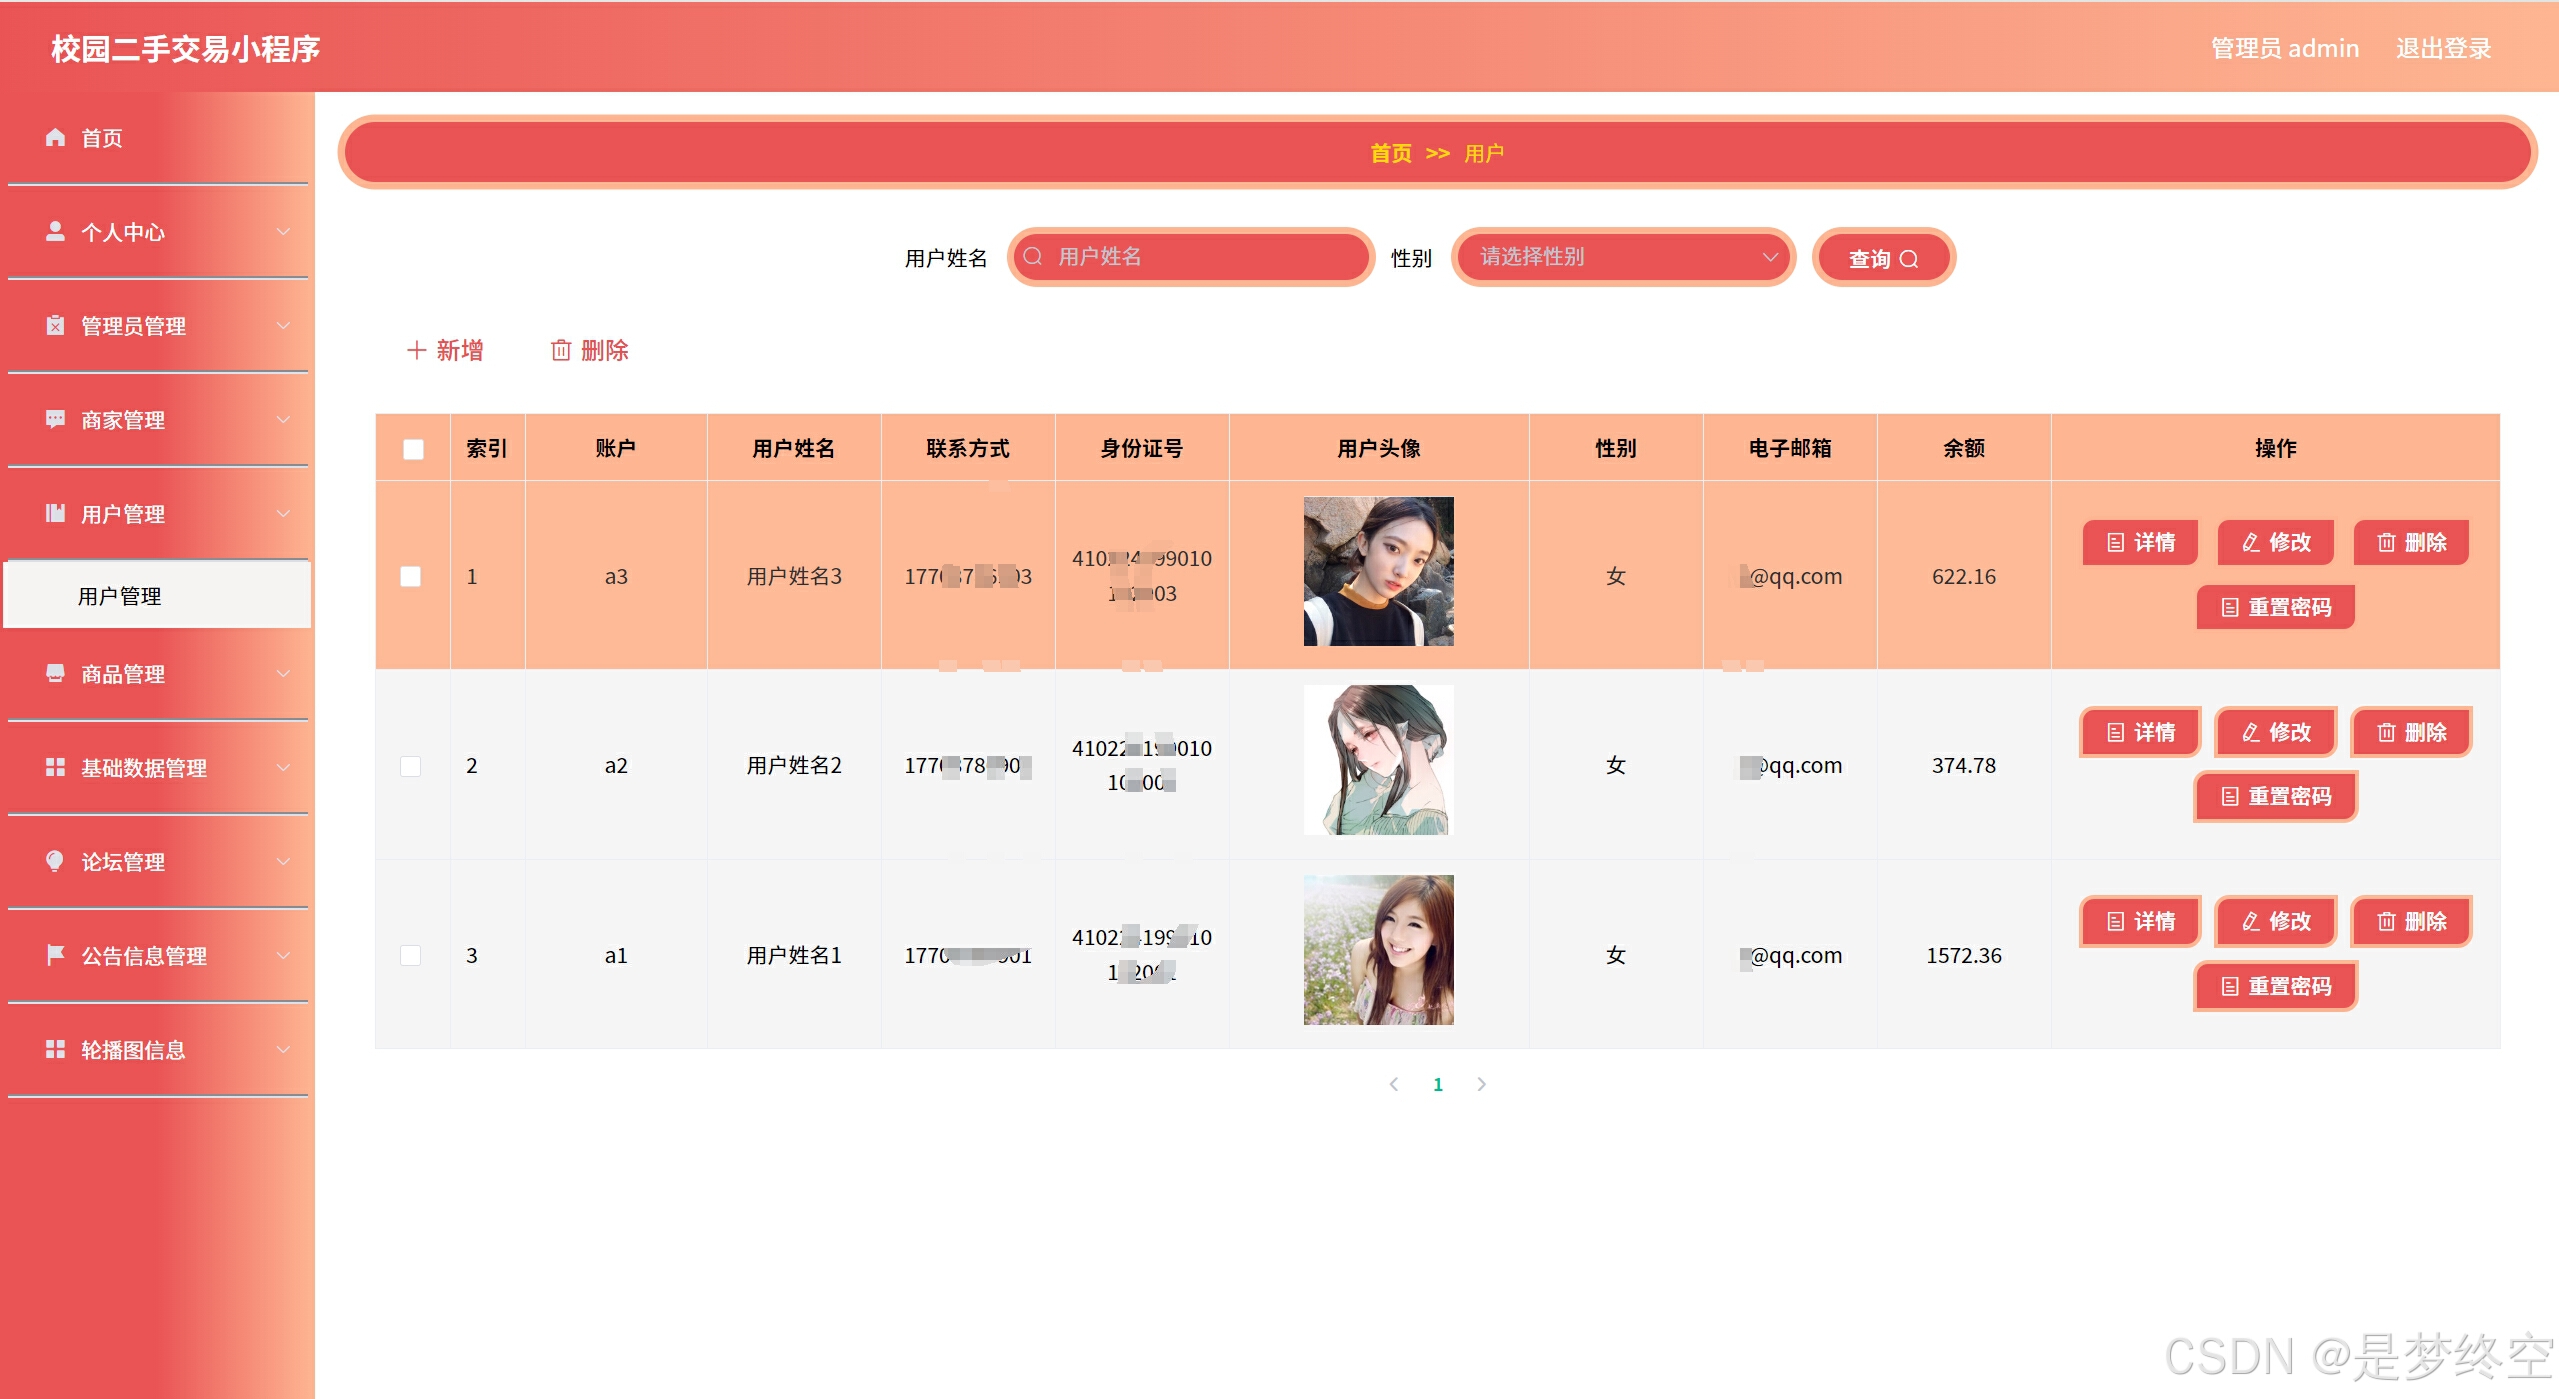Image resolution: width=2559 pixels, height=1399 pixels.
Task: Click the home icon beside 首页
Action: click(55, 138)
